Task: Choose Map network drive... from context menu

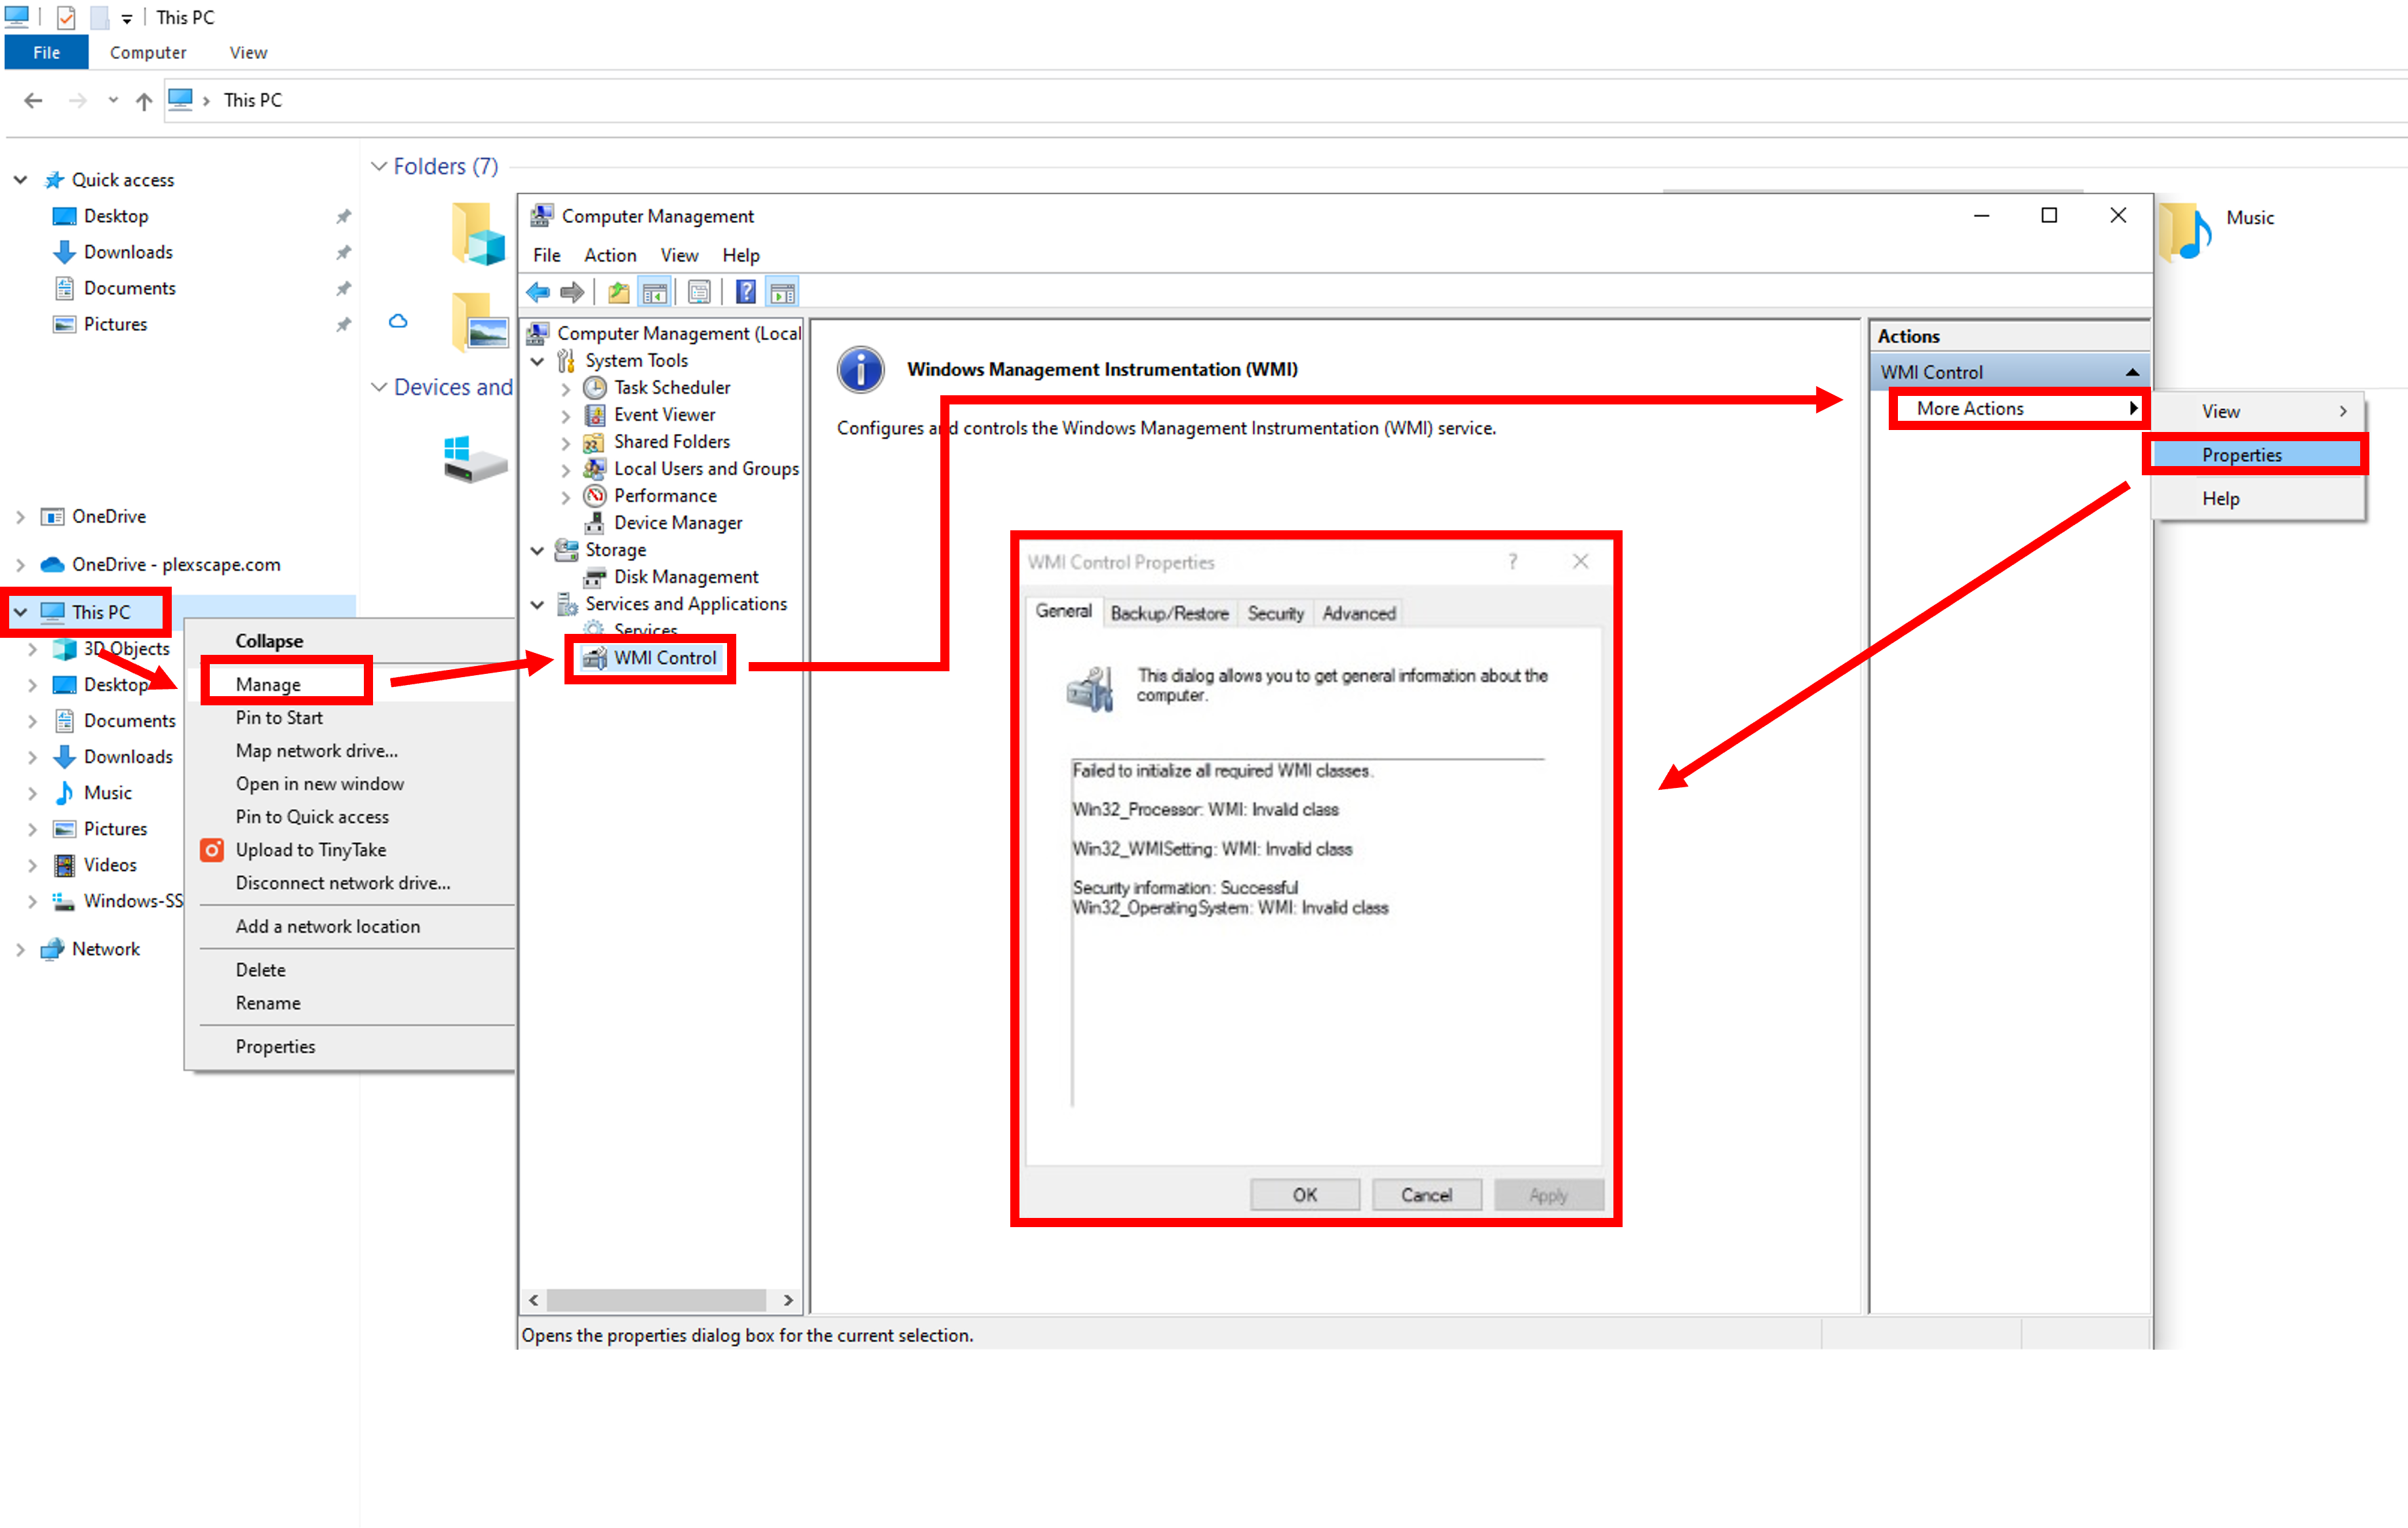Action: 317,750
